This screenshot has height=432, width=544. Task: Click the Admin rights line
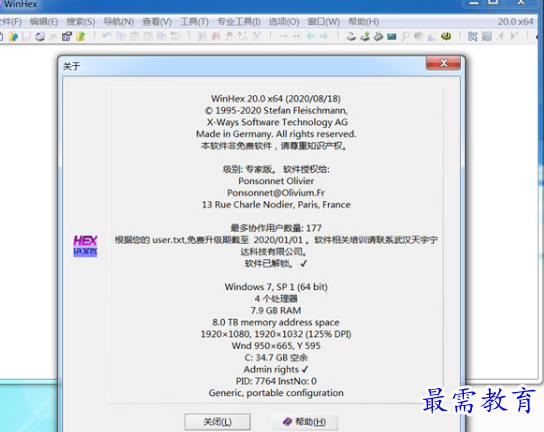pos(276,369)
